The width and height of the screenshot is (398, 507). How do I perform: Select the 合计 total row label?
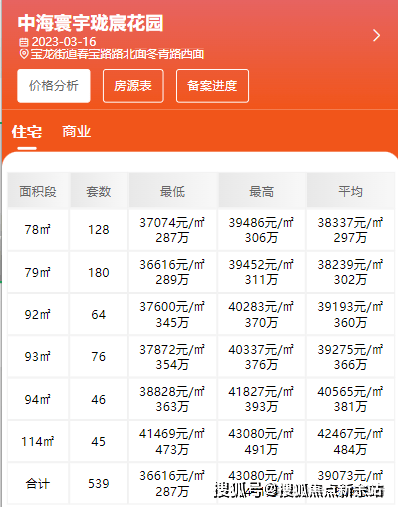38,483
